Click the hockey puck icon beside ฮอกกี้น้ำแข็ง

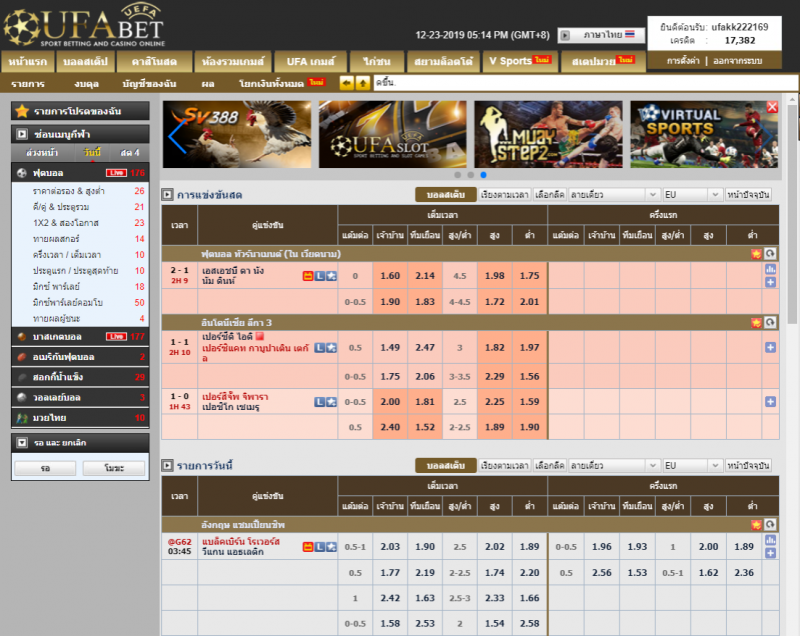pyautogui.click(x=22, y=377)
